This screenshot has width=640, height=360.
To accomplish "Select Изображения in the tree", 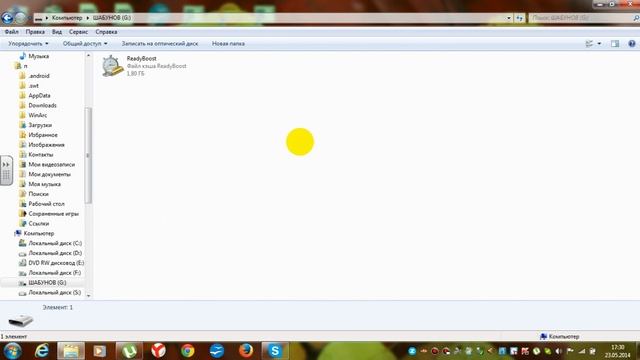I will [47, 145].
